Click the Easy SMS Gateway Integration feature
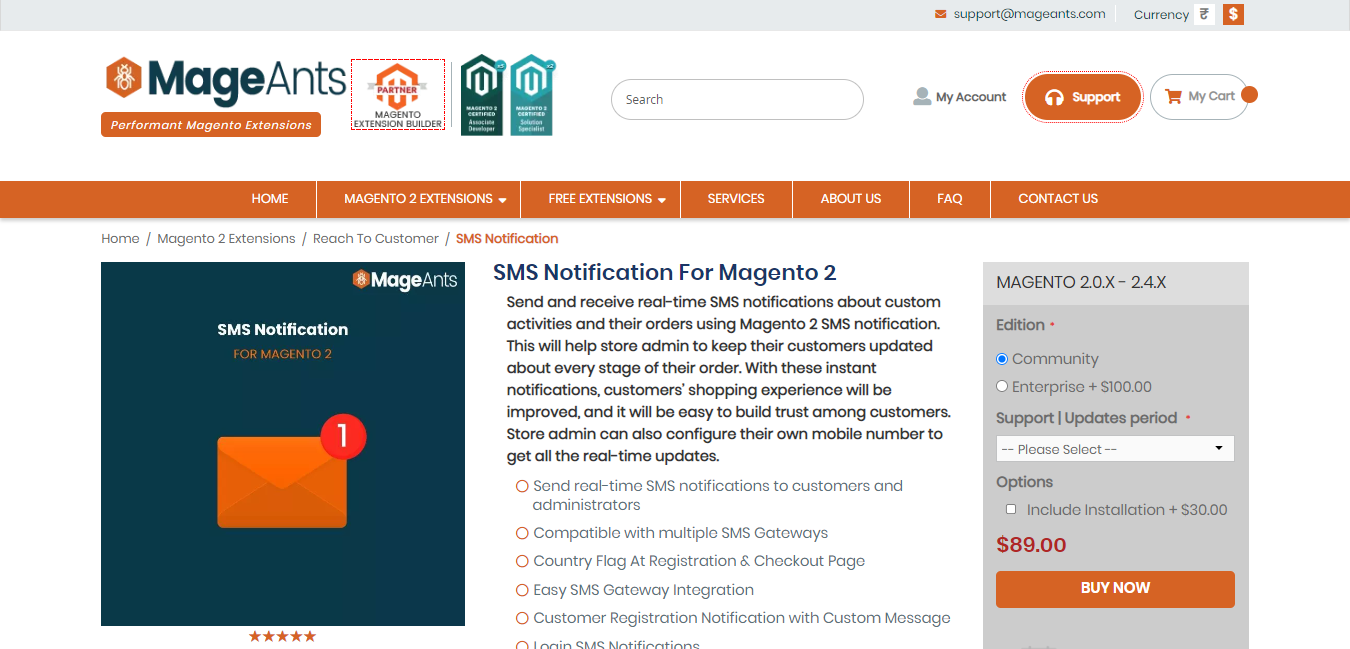 pyautogui.click(x=643, y=590)
